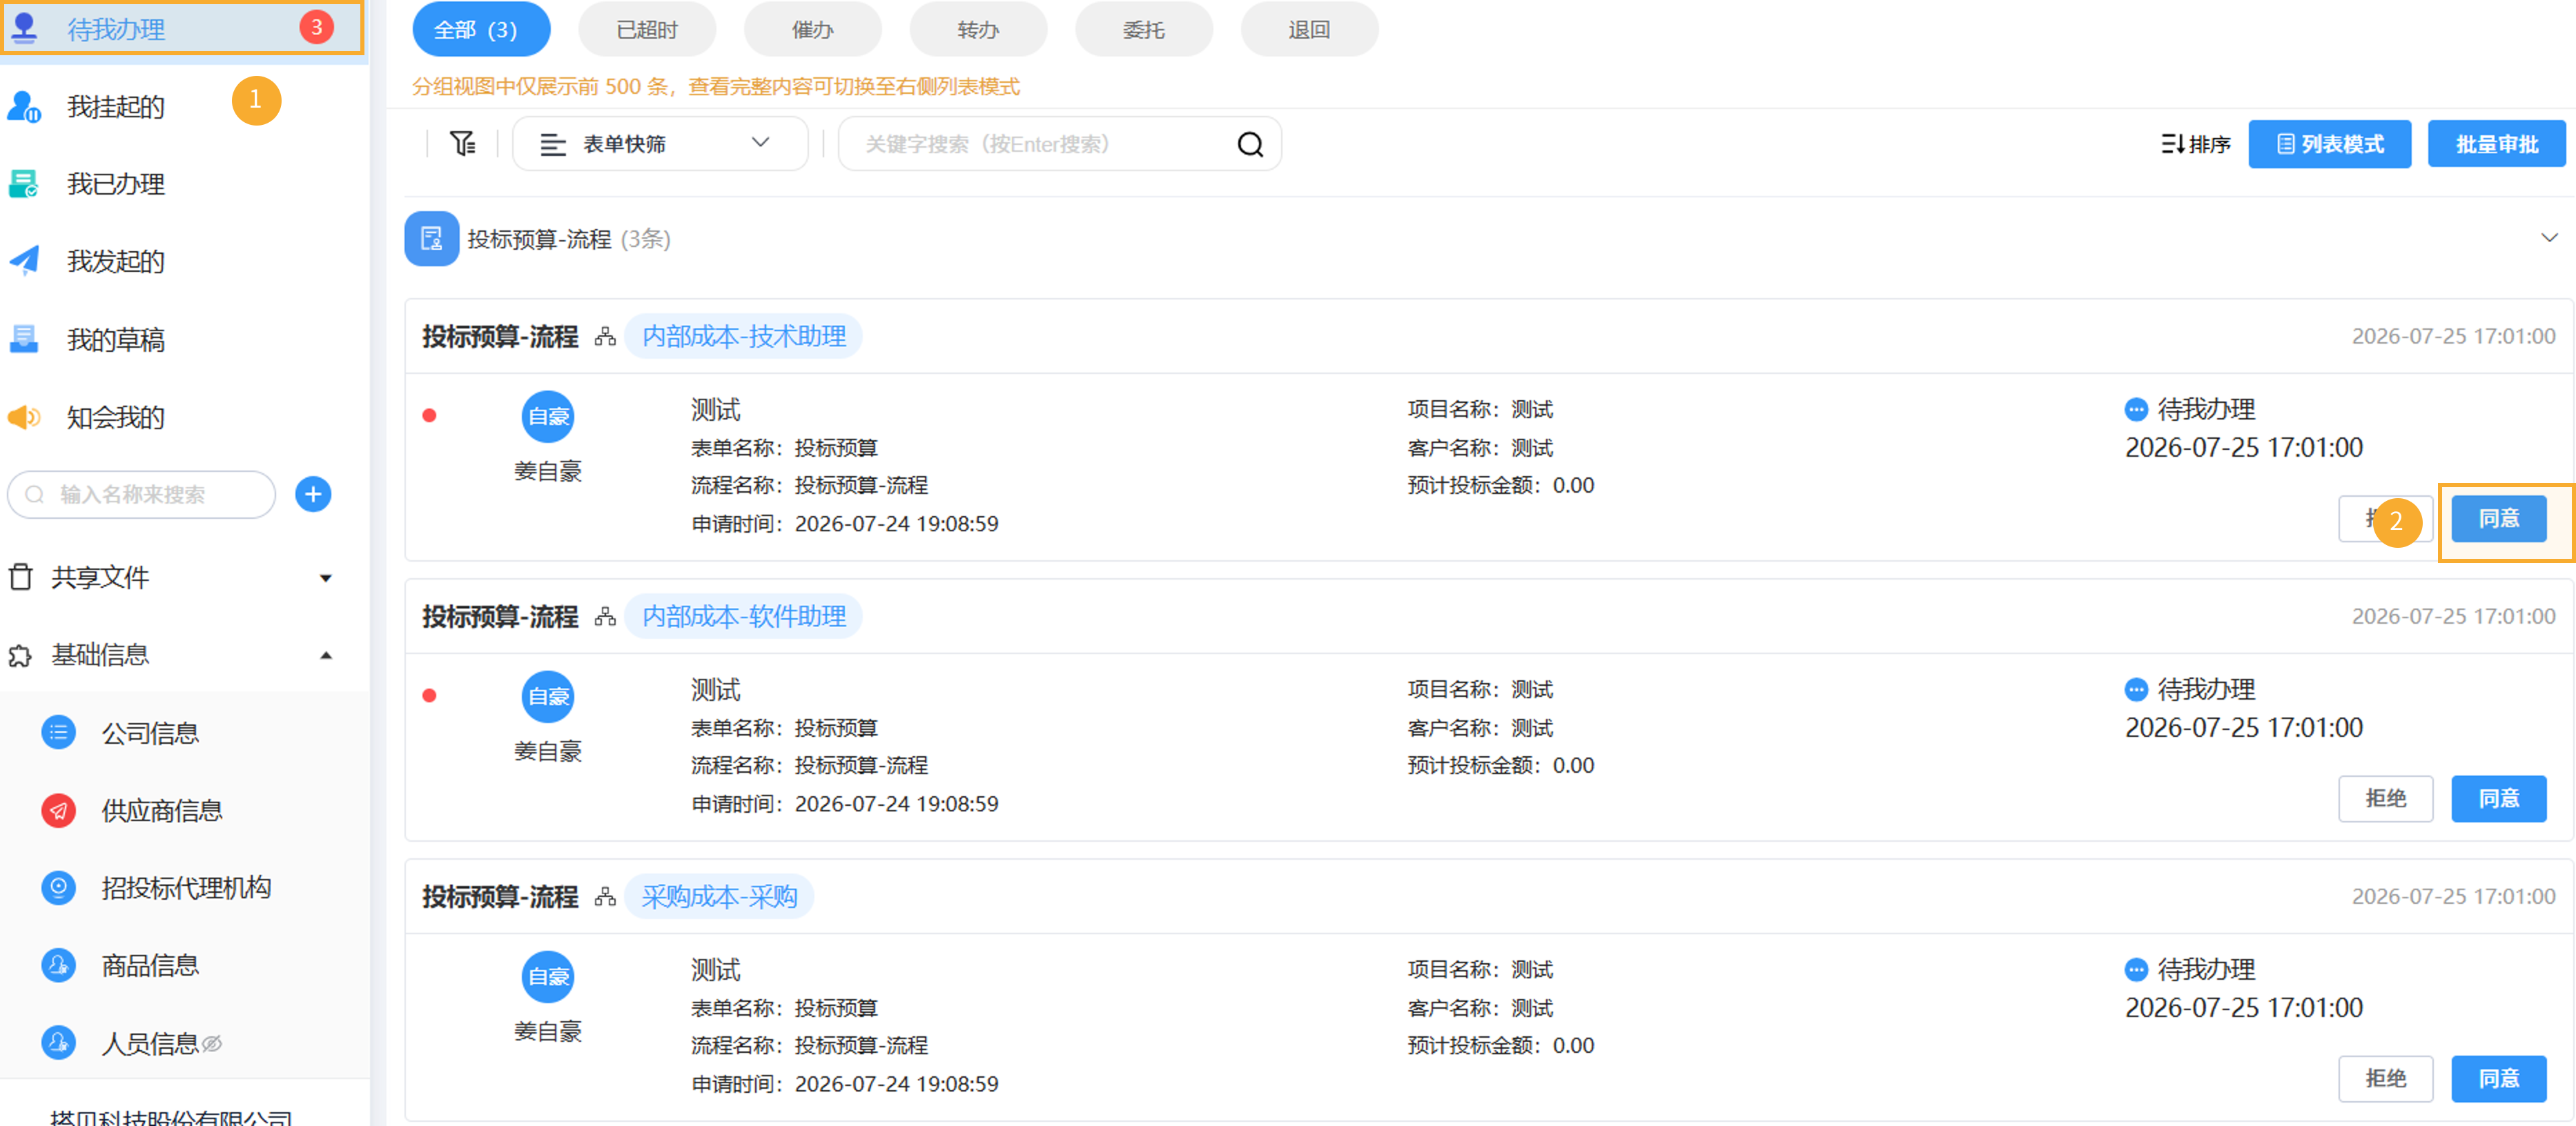Image resolution: width=2576 pixels, height=1126 pixels.
Task: Collapse the 投标预算-流程 group chevron
Action: pos(2549,238)
